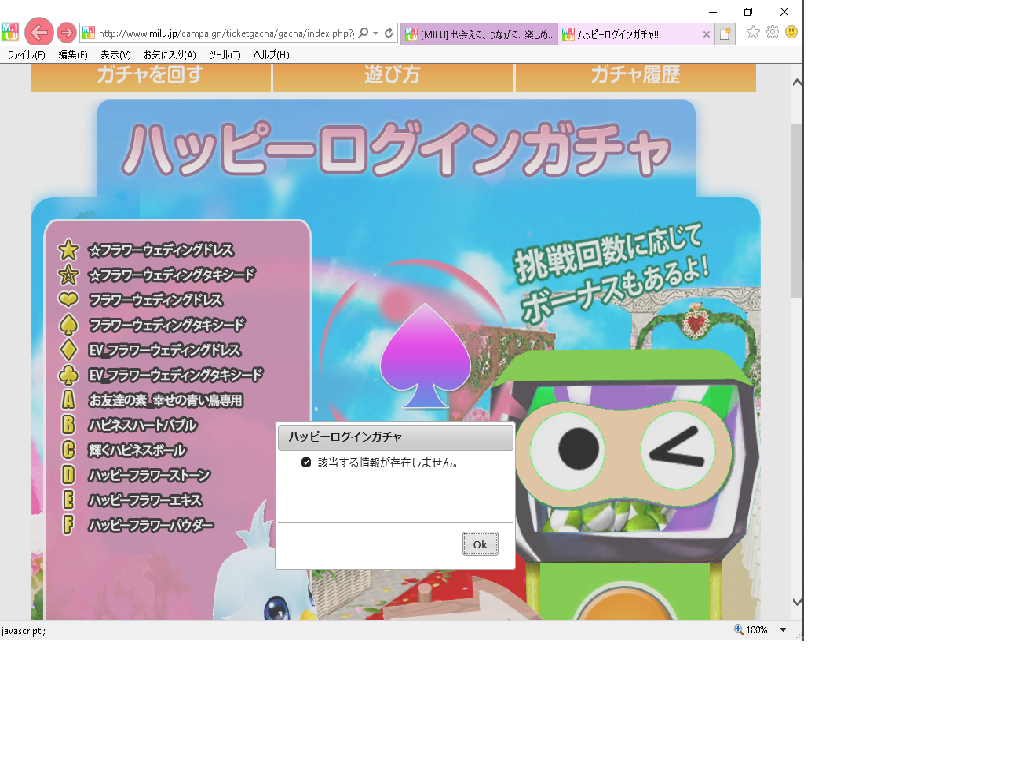1024x768 pixels.
Task: Click the search magnifier in address bar
Action: 362,33
